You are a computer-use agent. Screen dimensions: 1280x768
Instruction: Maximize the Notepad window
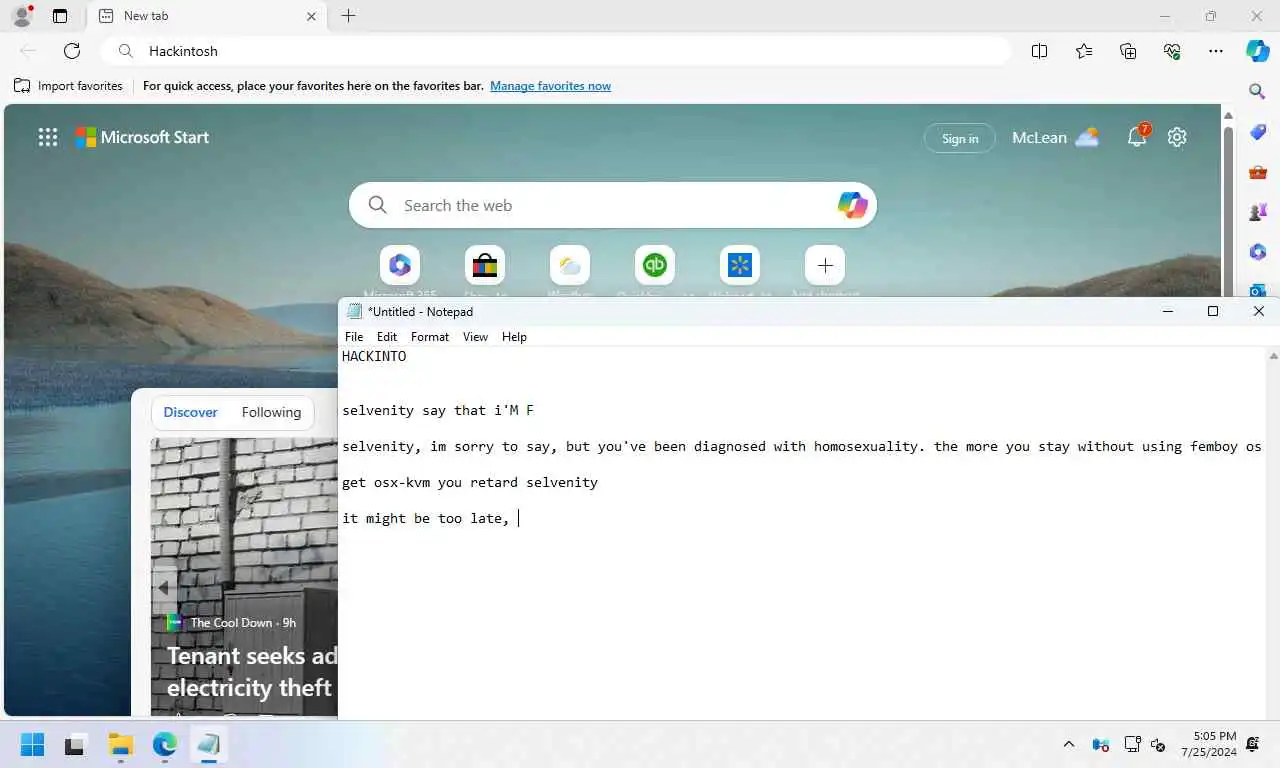pos(1213,311)
